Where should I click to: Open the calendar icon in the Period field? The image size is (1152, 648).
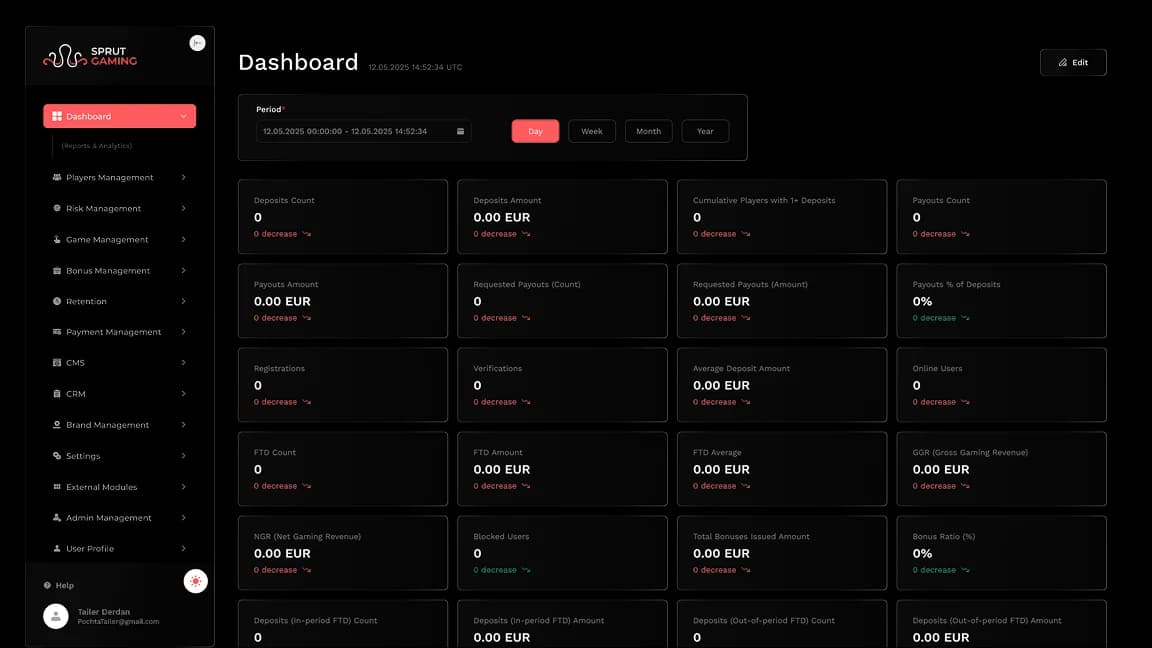tap(459, 130)
